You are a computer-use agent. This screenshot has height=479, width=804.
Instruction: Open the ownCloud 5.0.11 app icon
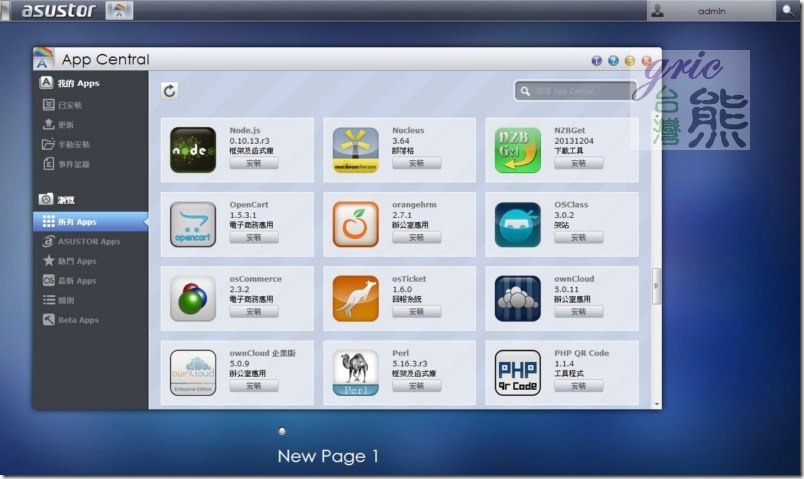point(517,298)
